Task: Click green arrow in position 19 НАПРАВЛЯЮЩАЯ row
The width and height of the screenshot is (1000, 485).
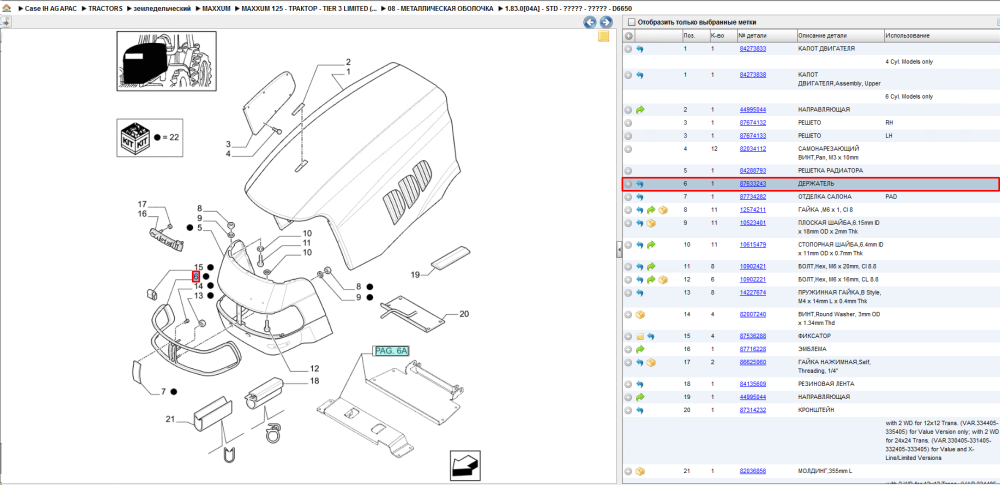Action: (640, 397)
